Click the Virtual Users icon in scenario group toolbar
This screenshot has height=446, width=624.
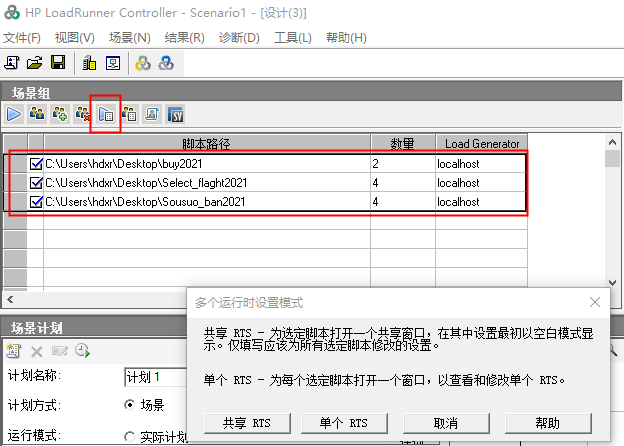point(37,114)
